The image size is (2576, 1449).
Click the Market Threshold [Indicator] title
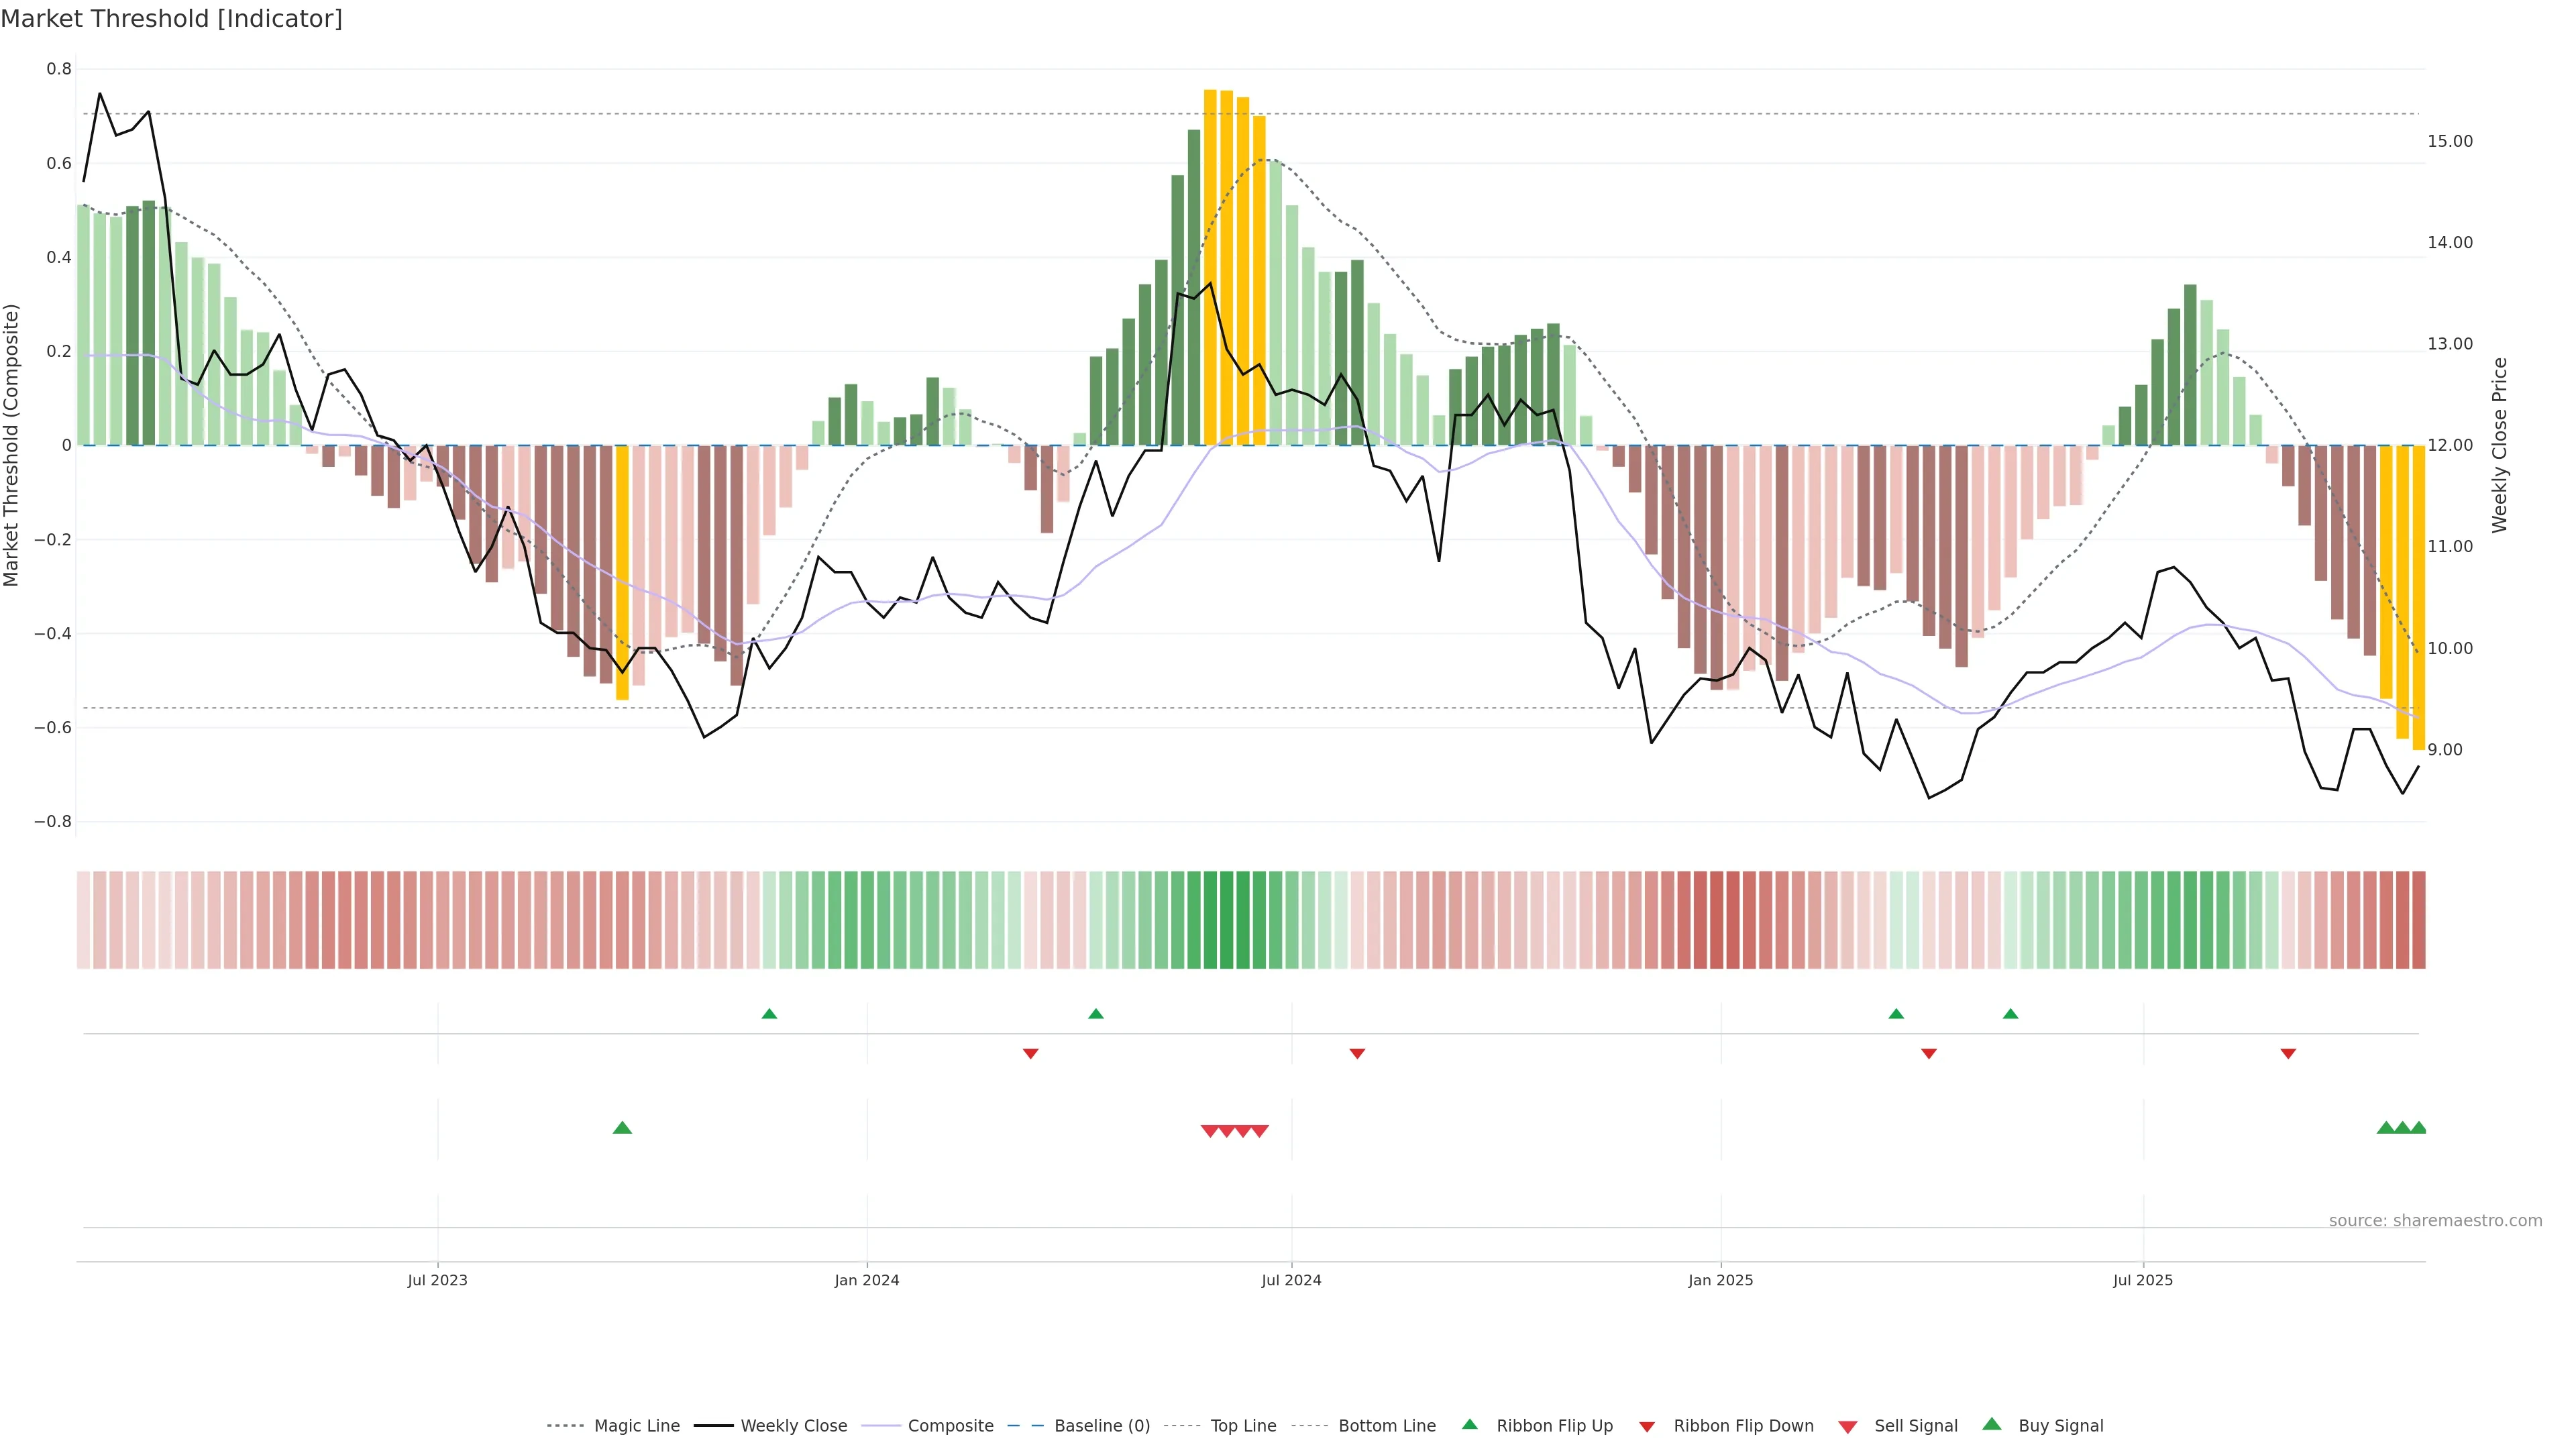tap(171, 19)
